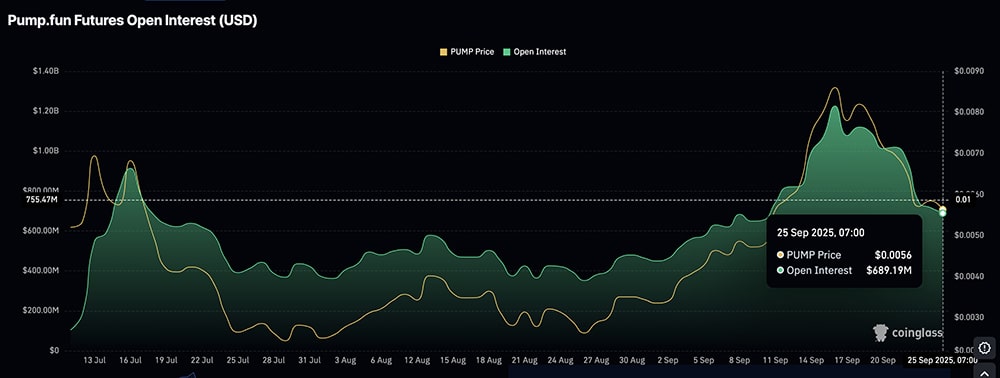
Task: Click the 31 Jul date label
Action: coord(310,361)
